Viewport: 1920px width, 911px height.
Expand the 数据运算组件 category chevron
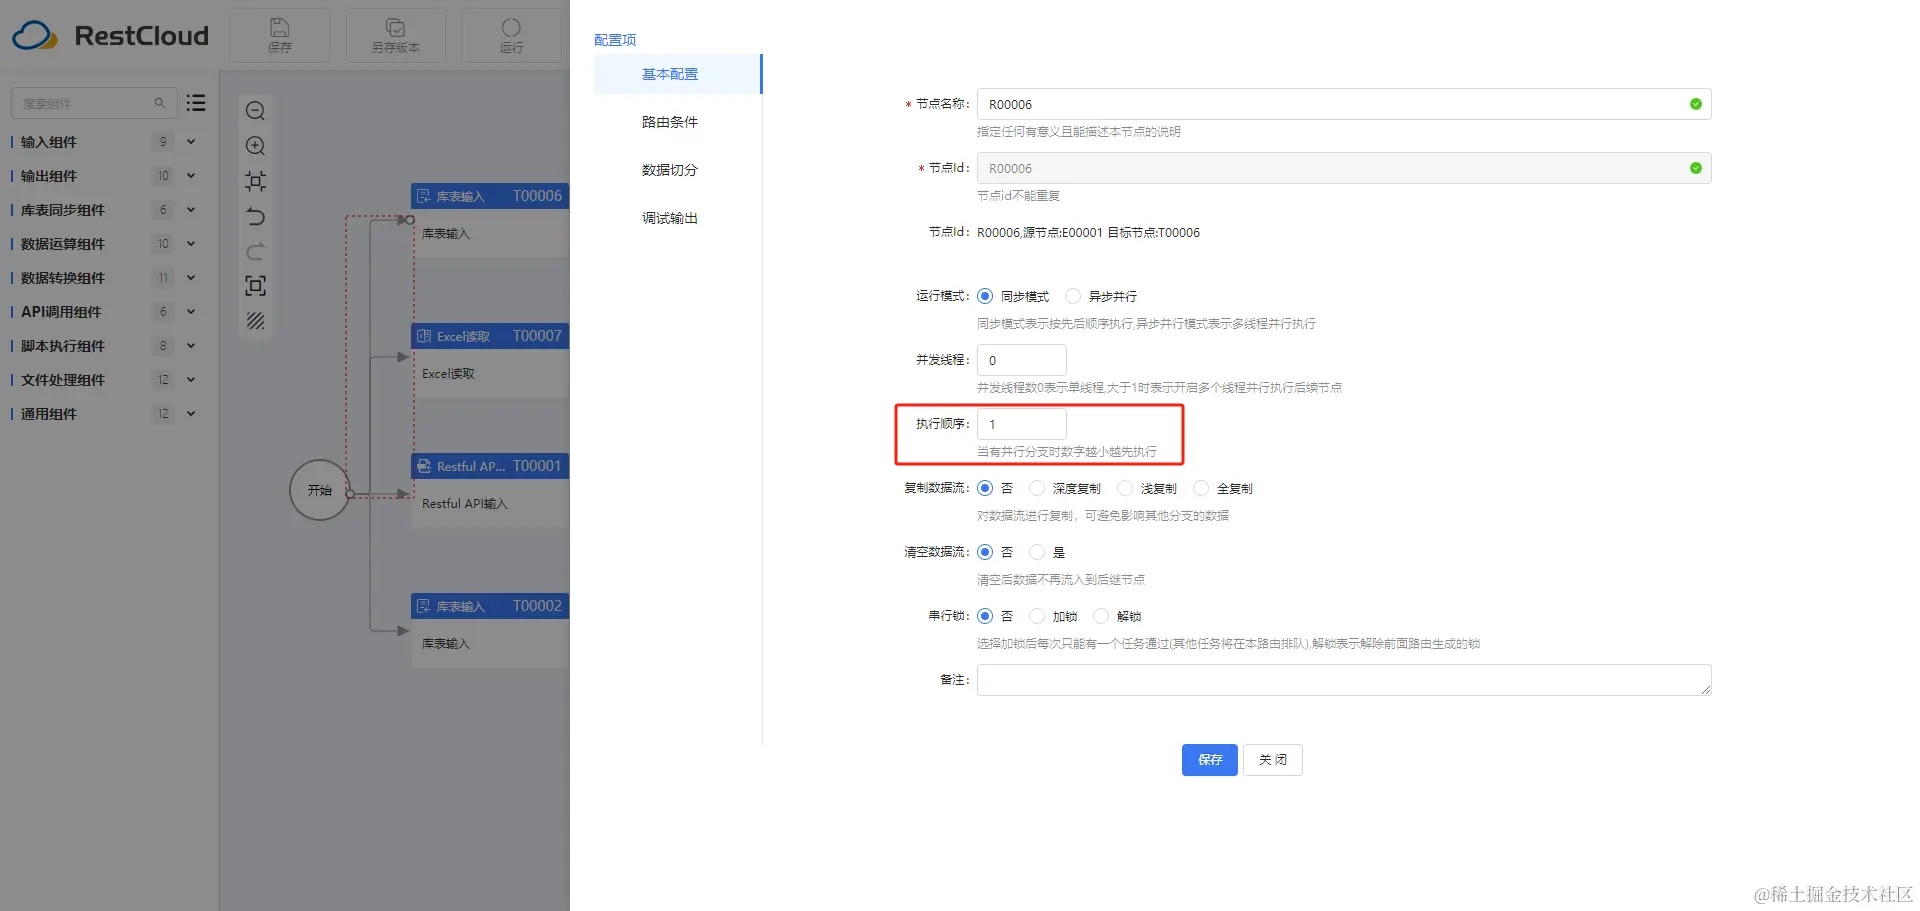(191, 244)
